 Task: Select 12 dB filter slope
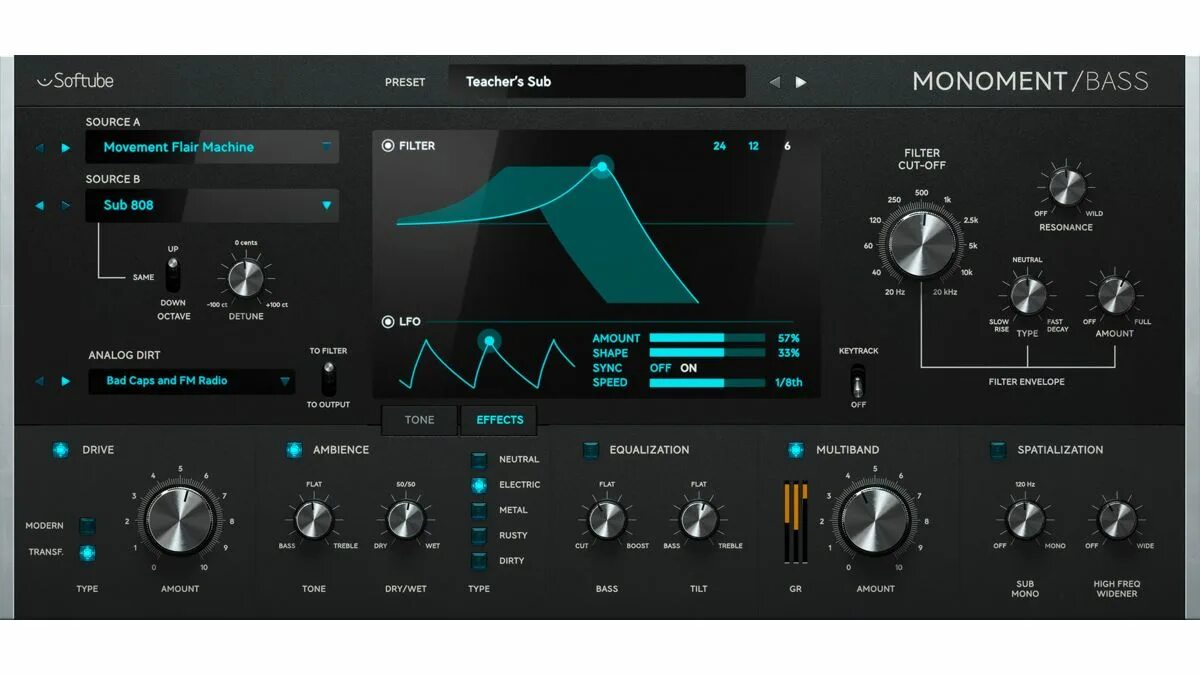(753, 146)
